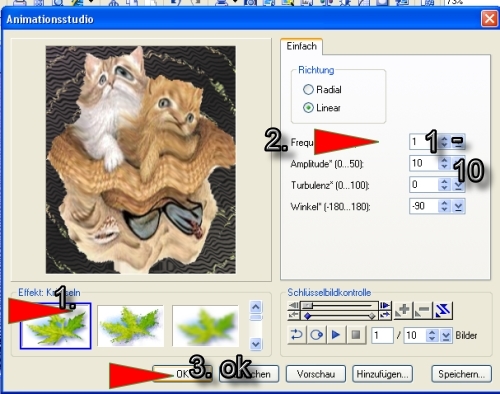Screen dimensions: 500x394
Task: Click the frame position slider handle
Action: pos(307,305)
